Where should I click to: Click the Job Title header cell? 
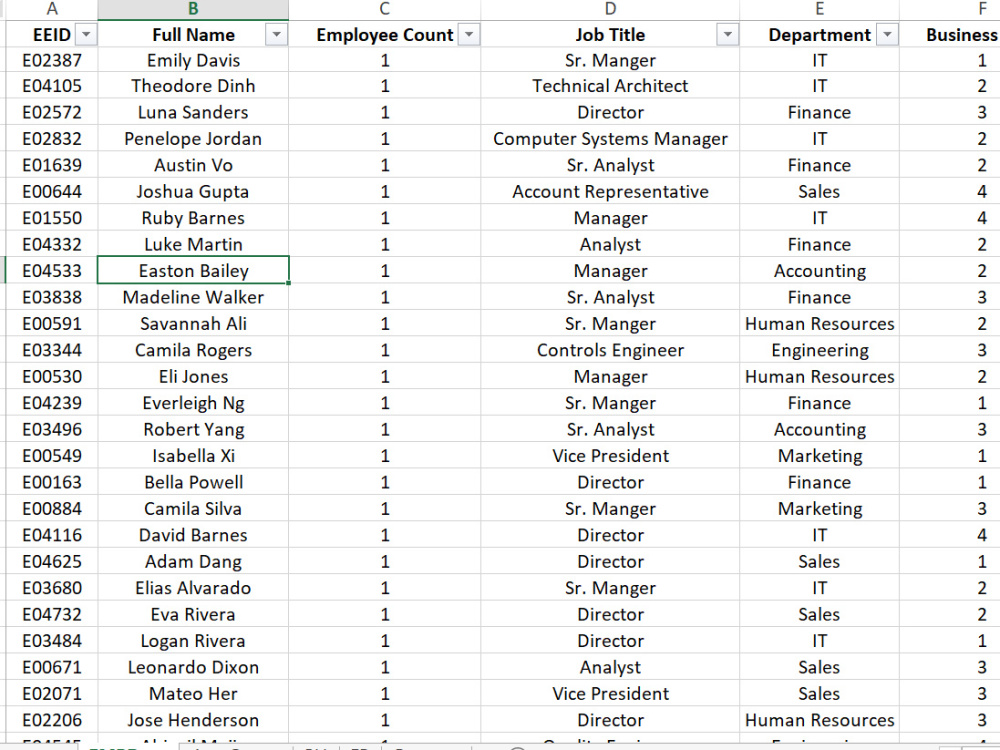(x=610, y=34)
